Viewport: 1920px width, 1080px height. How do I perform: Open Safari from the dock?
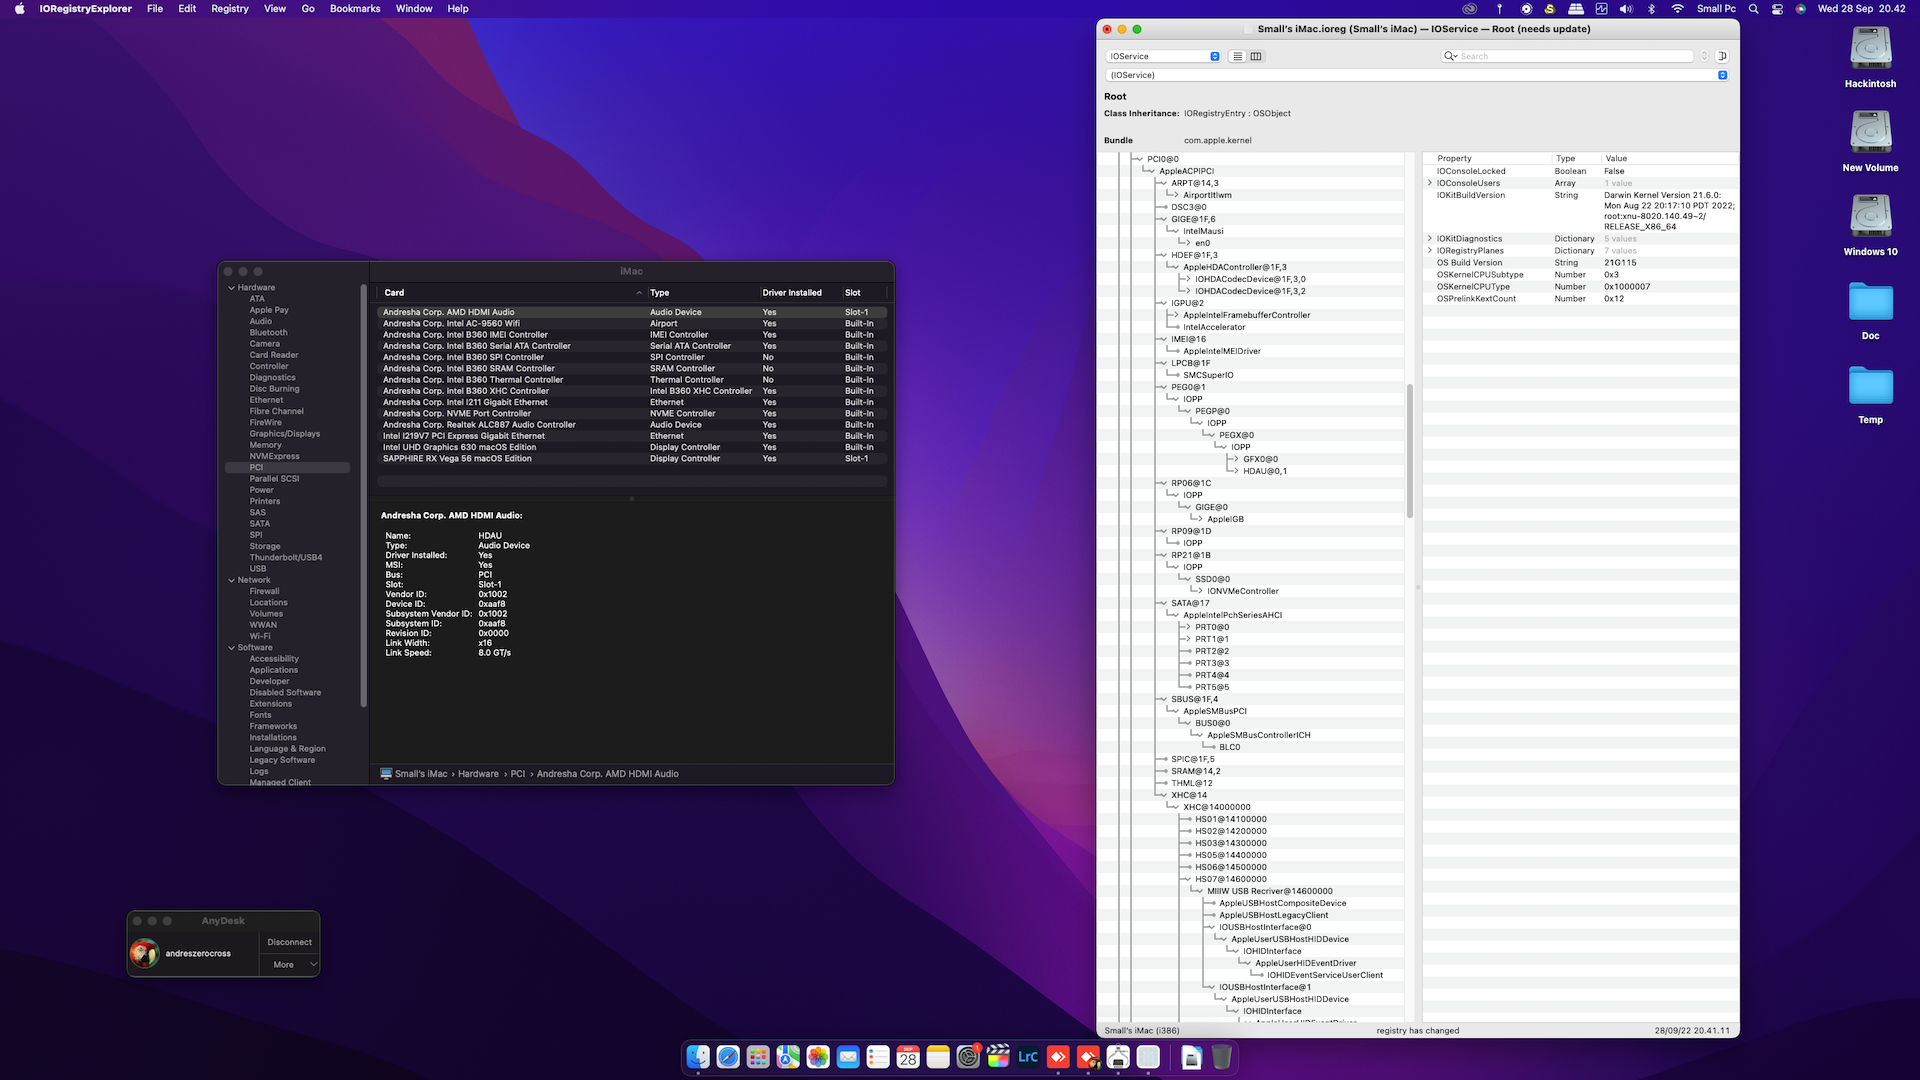point(728,1057)
